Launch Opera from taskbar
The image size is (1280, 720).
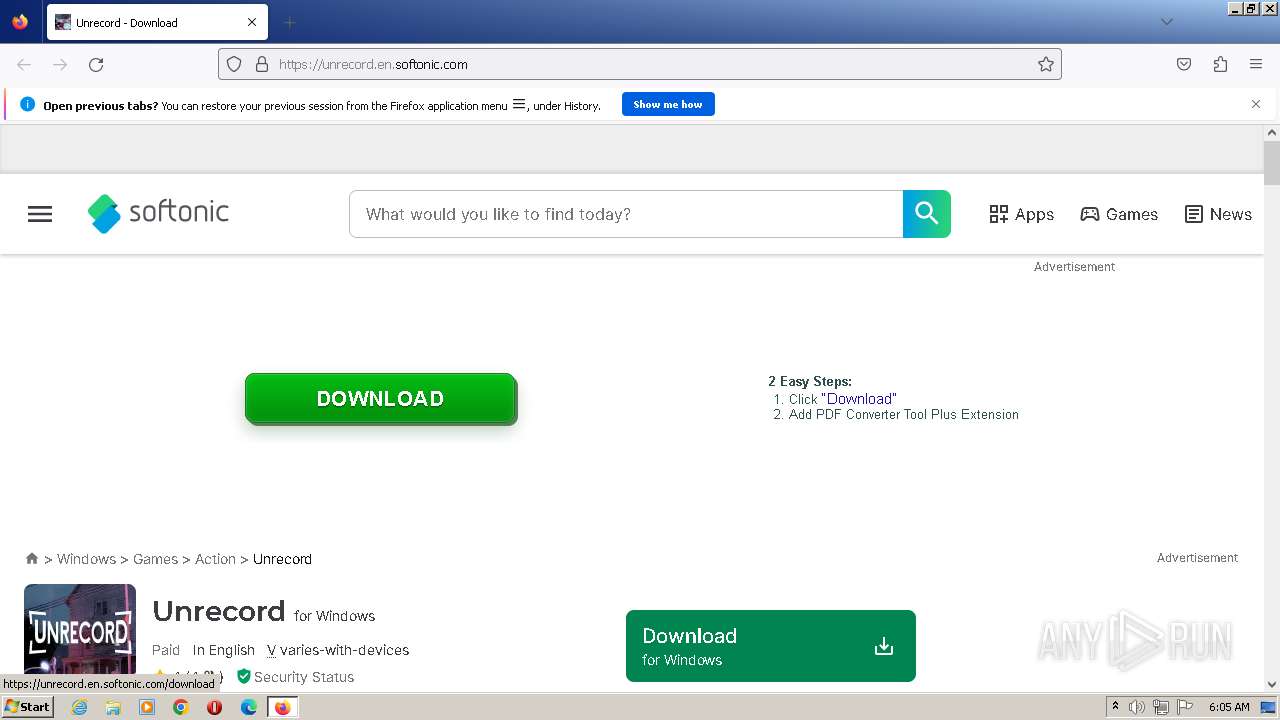coord(214,707)
